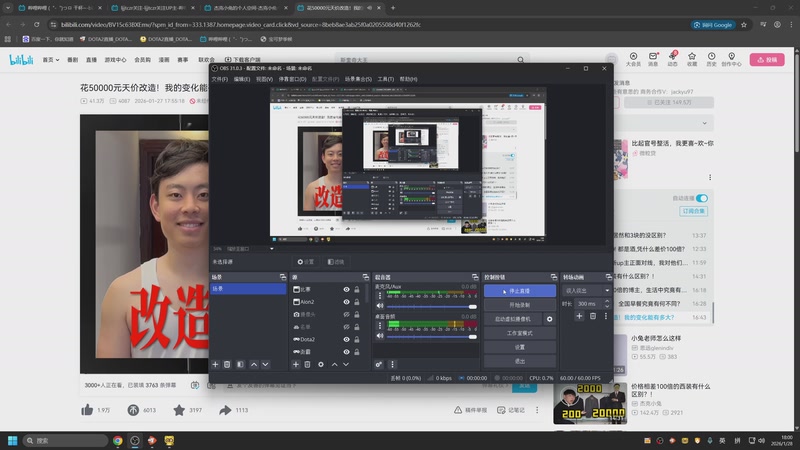Give coins to the Bilibili video

(x=133, y=410)
